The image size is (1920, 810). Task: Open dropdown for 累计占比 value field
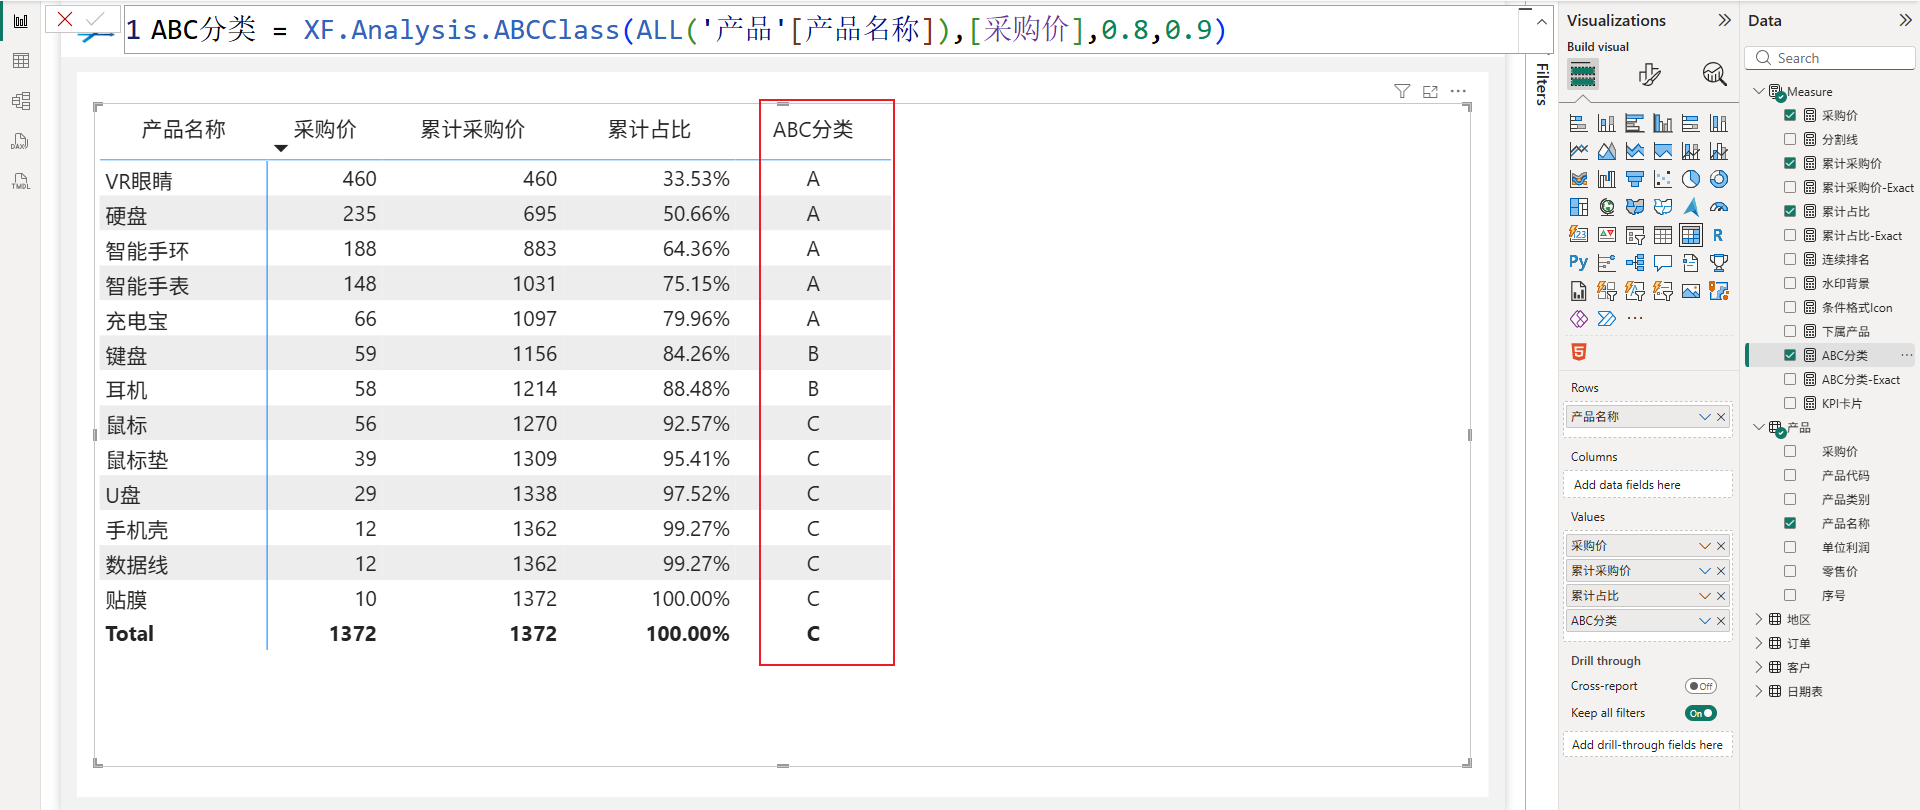click(1705, 595)
